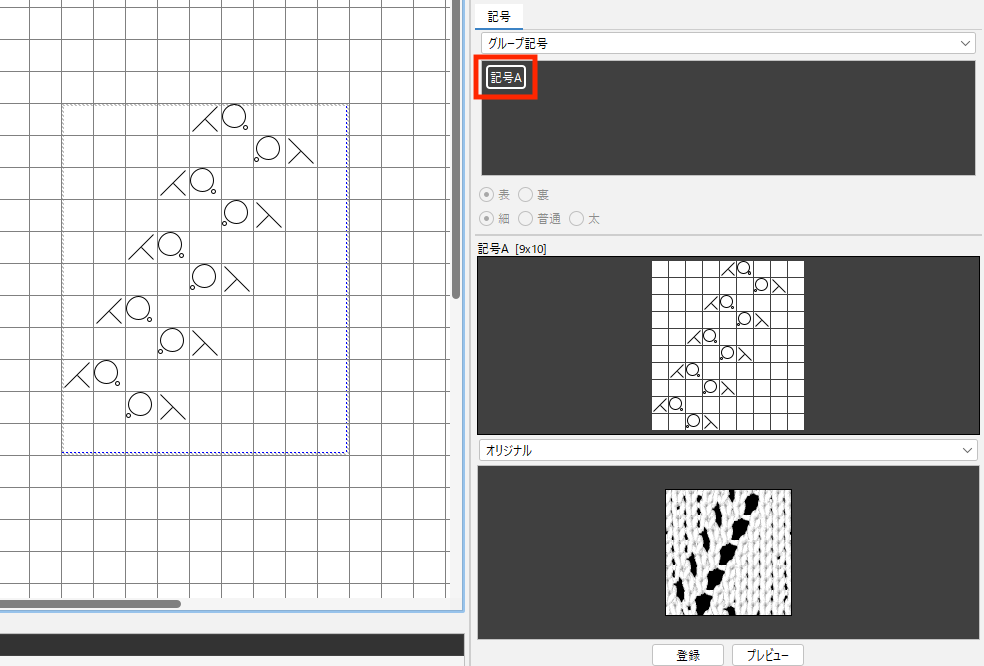The width and height of the screenshot is (984, 666).
Task: Click the canvas horizontal scrollbar thumb
Action: pos(90,604)
